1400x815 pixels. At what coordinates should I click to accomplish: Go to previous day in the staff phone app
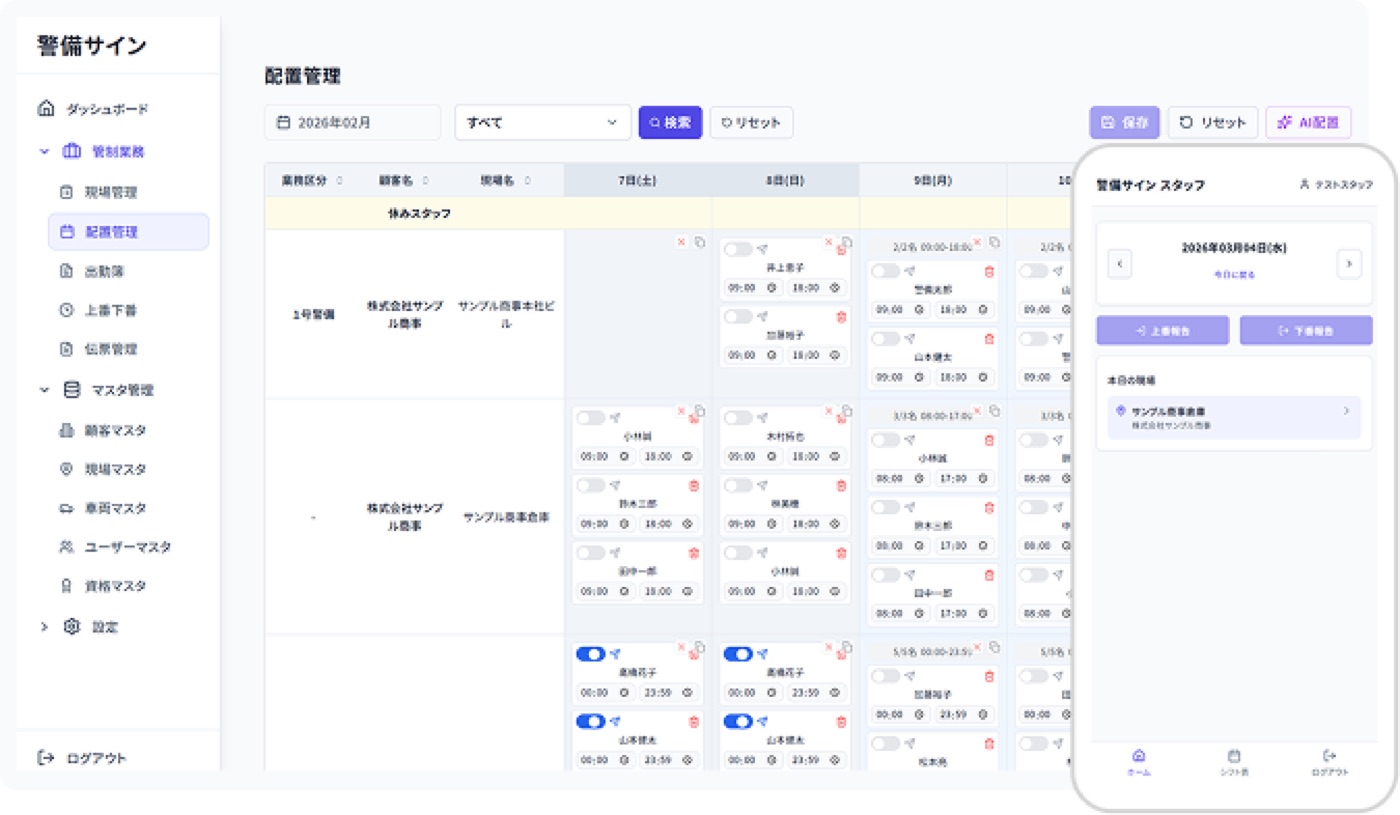point(1120,264)
